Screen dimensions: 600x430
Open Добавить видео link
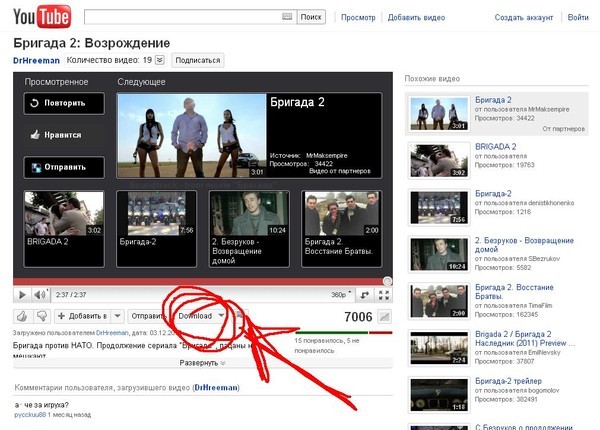[416, 17]
